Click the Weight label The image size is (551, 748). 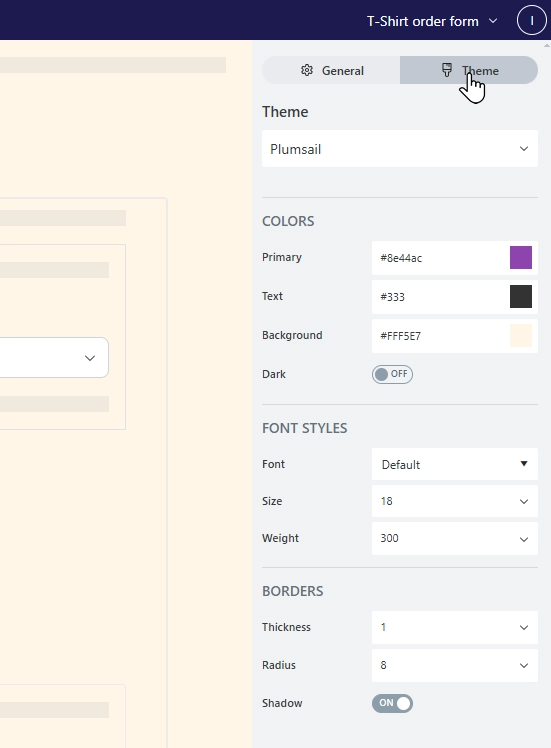[x=281, y=538]
